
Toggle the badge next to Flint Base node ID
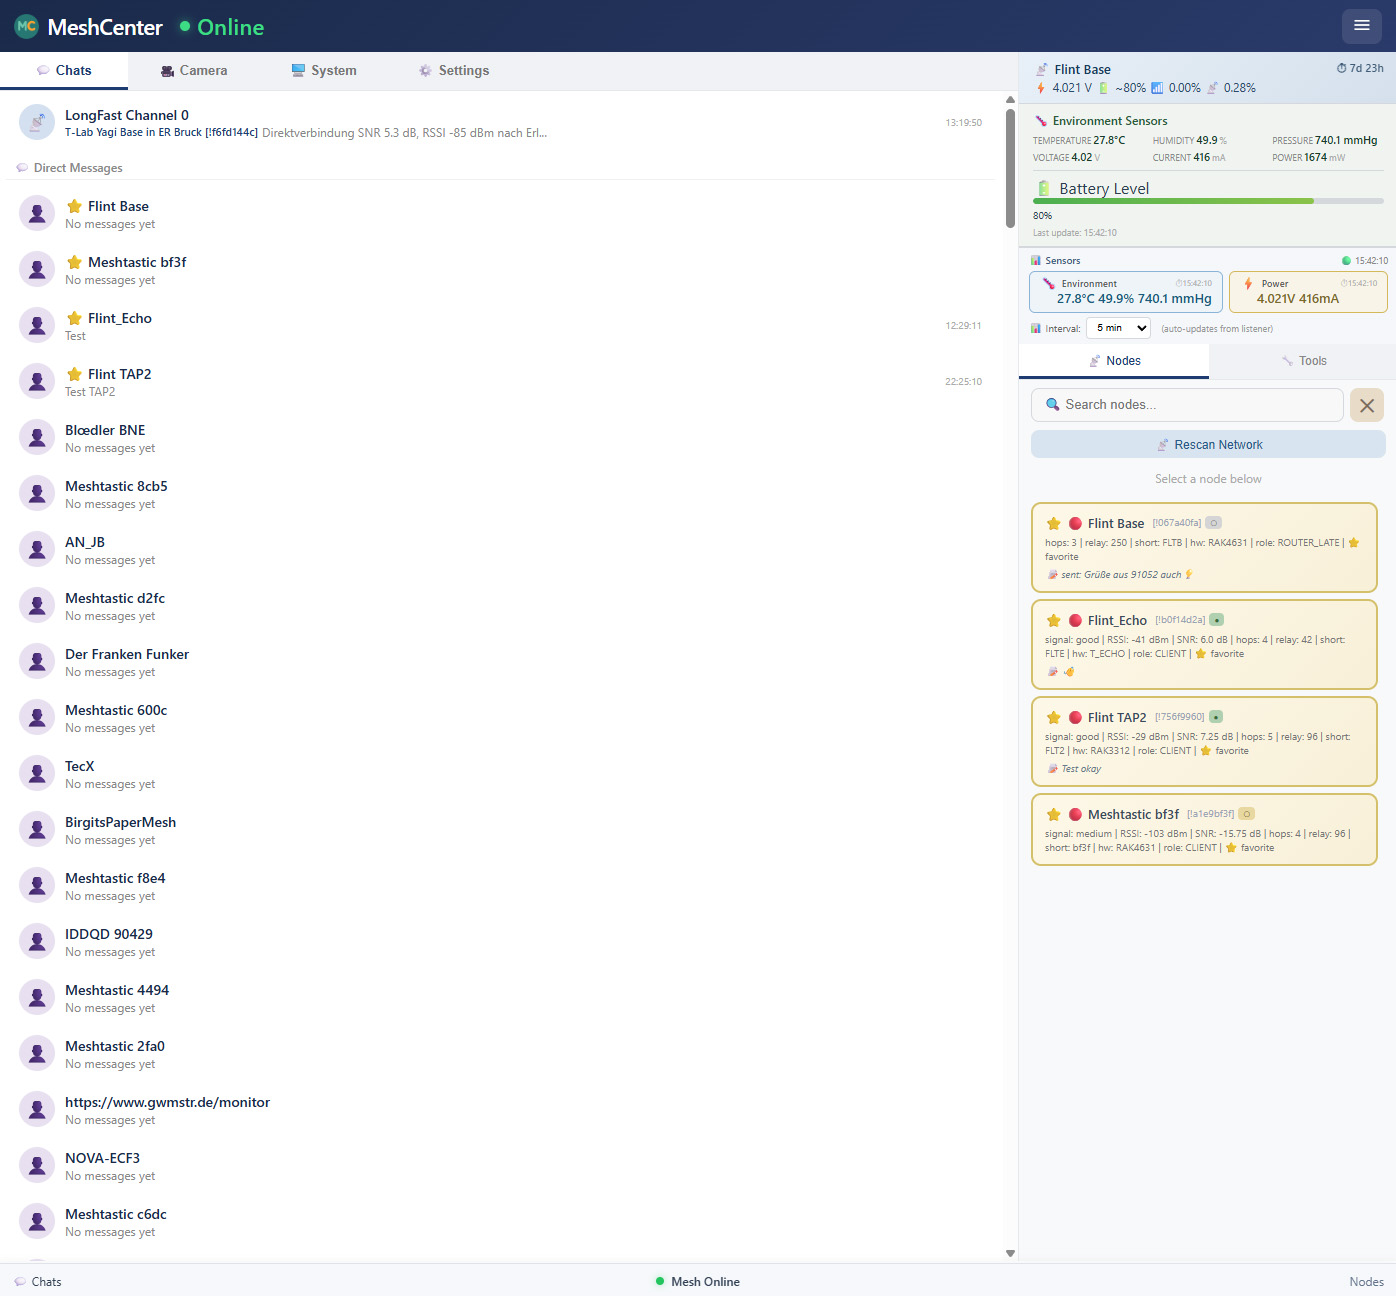[1213, 523]
